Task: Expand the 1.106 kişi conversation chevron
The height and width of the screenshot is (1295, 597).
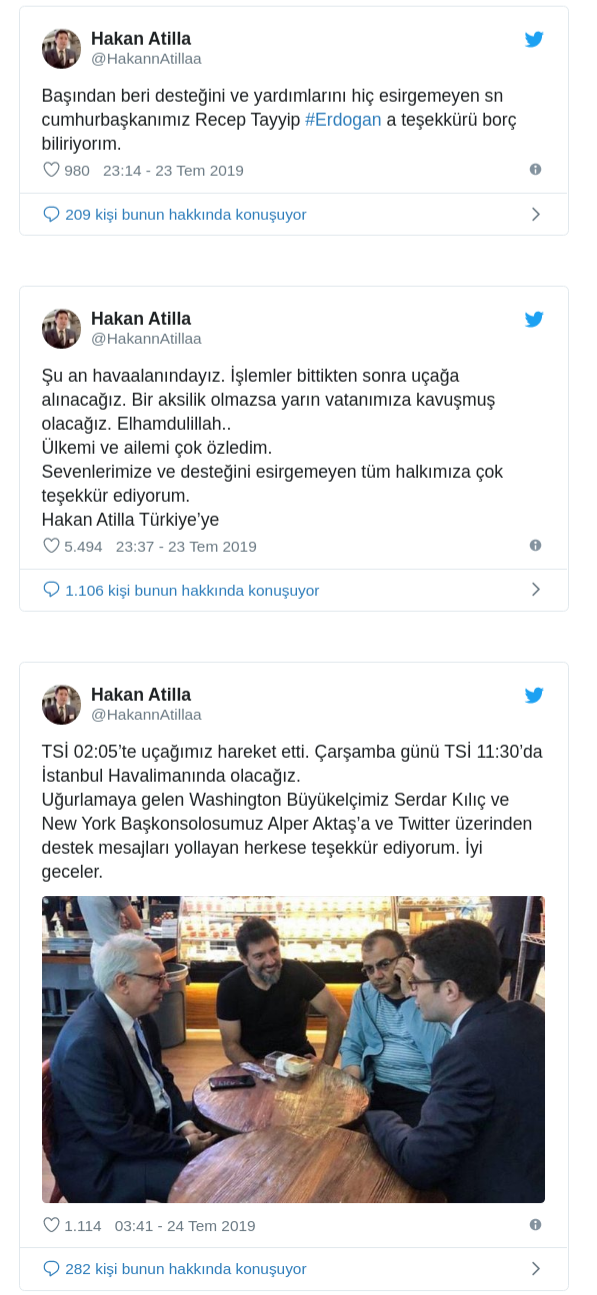Action: click(x=536, y=590)
